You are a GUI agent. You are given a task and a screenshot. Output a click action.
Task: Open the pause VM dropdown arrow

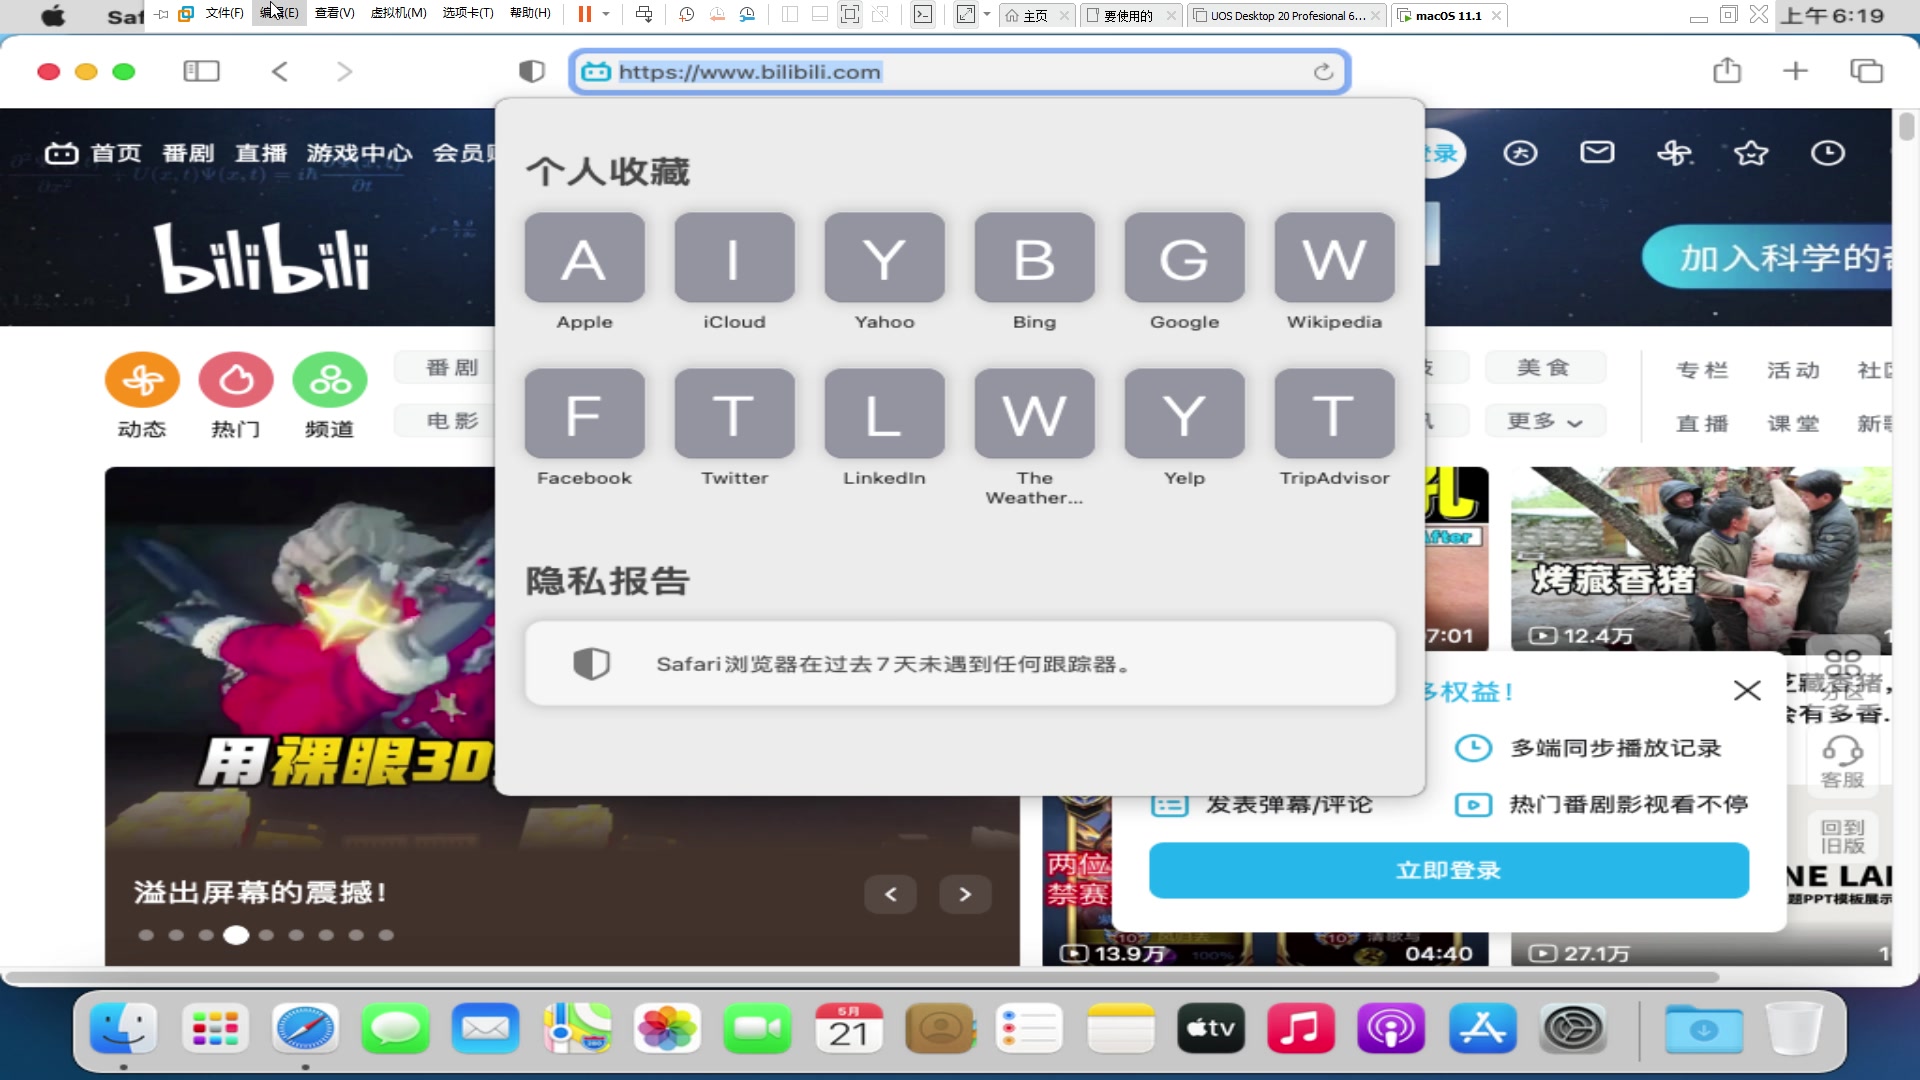[606, 14]
